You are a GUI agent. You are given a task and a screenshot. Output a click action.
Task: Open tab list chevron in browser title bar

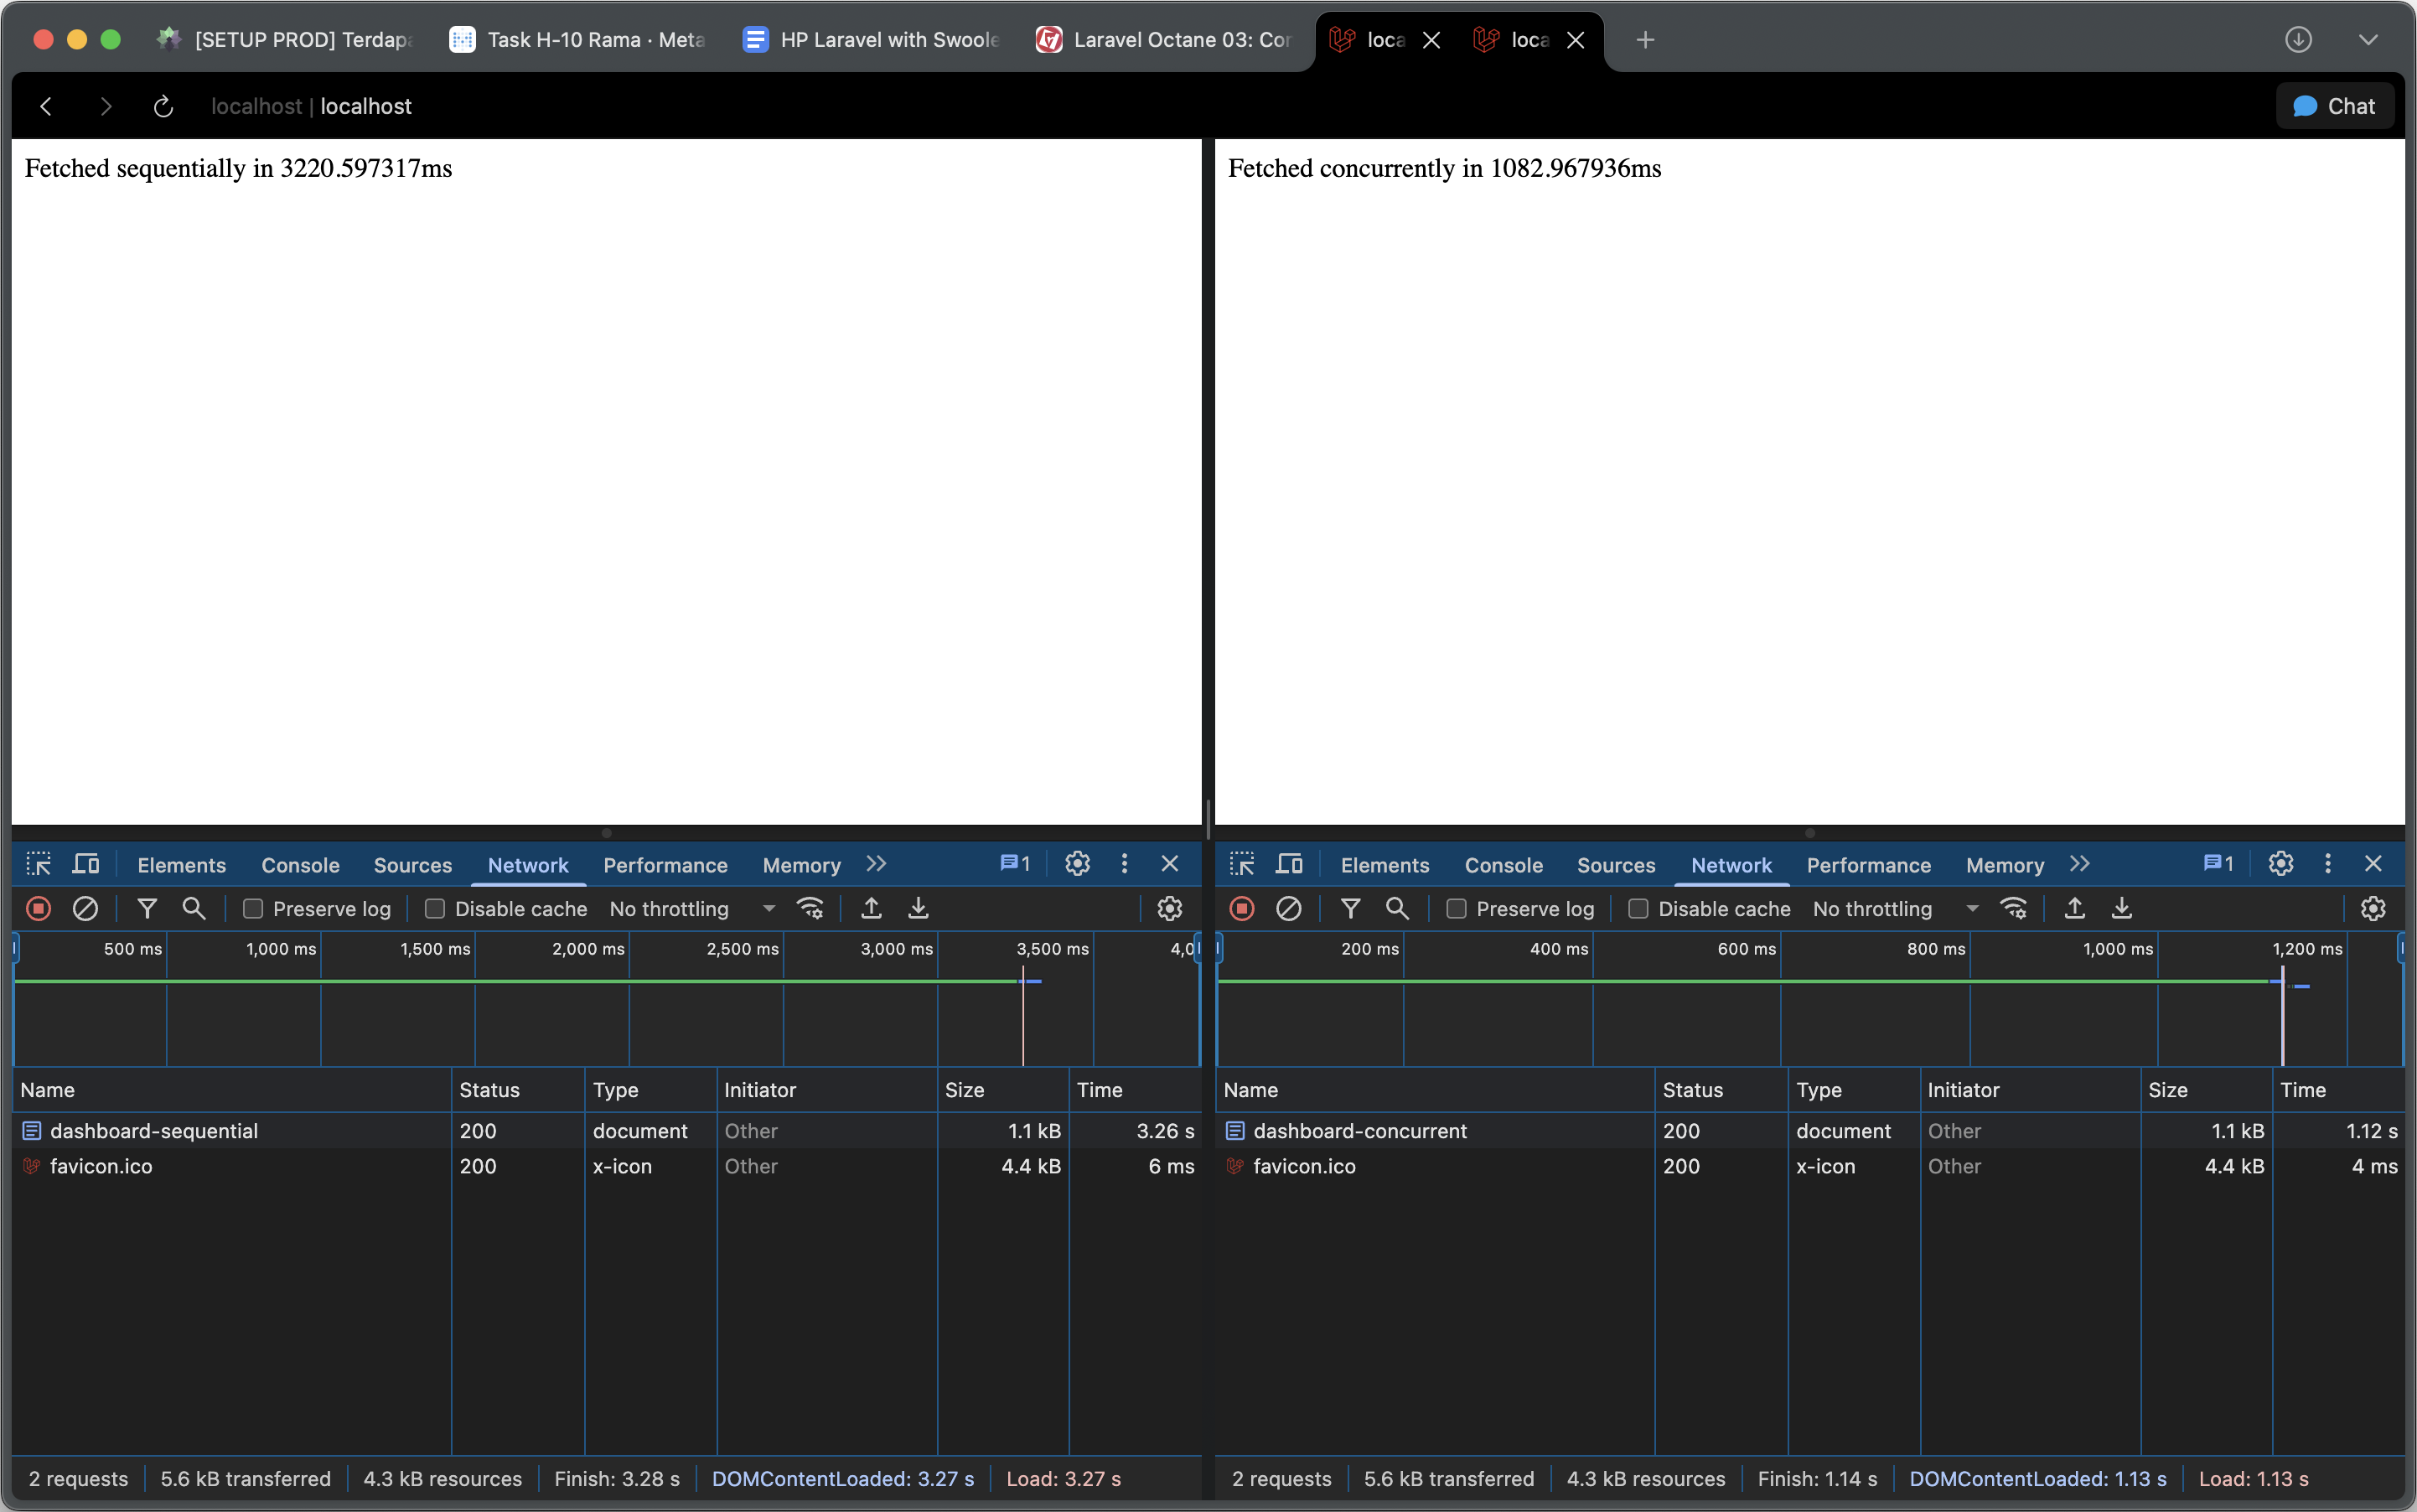click(2367, 40)
